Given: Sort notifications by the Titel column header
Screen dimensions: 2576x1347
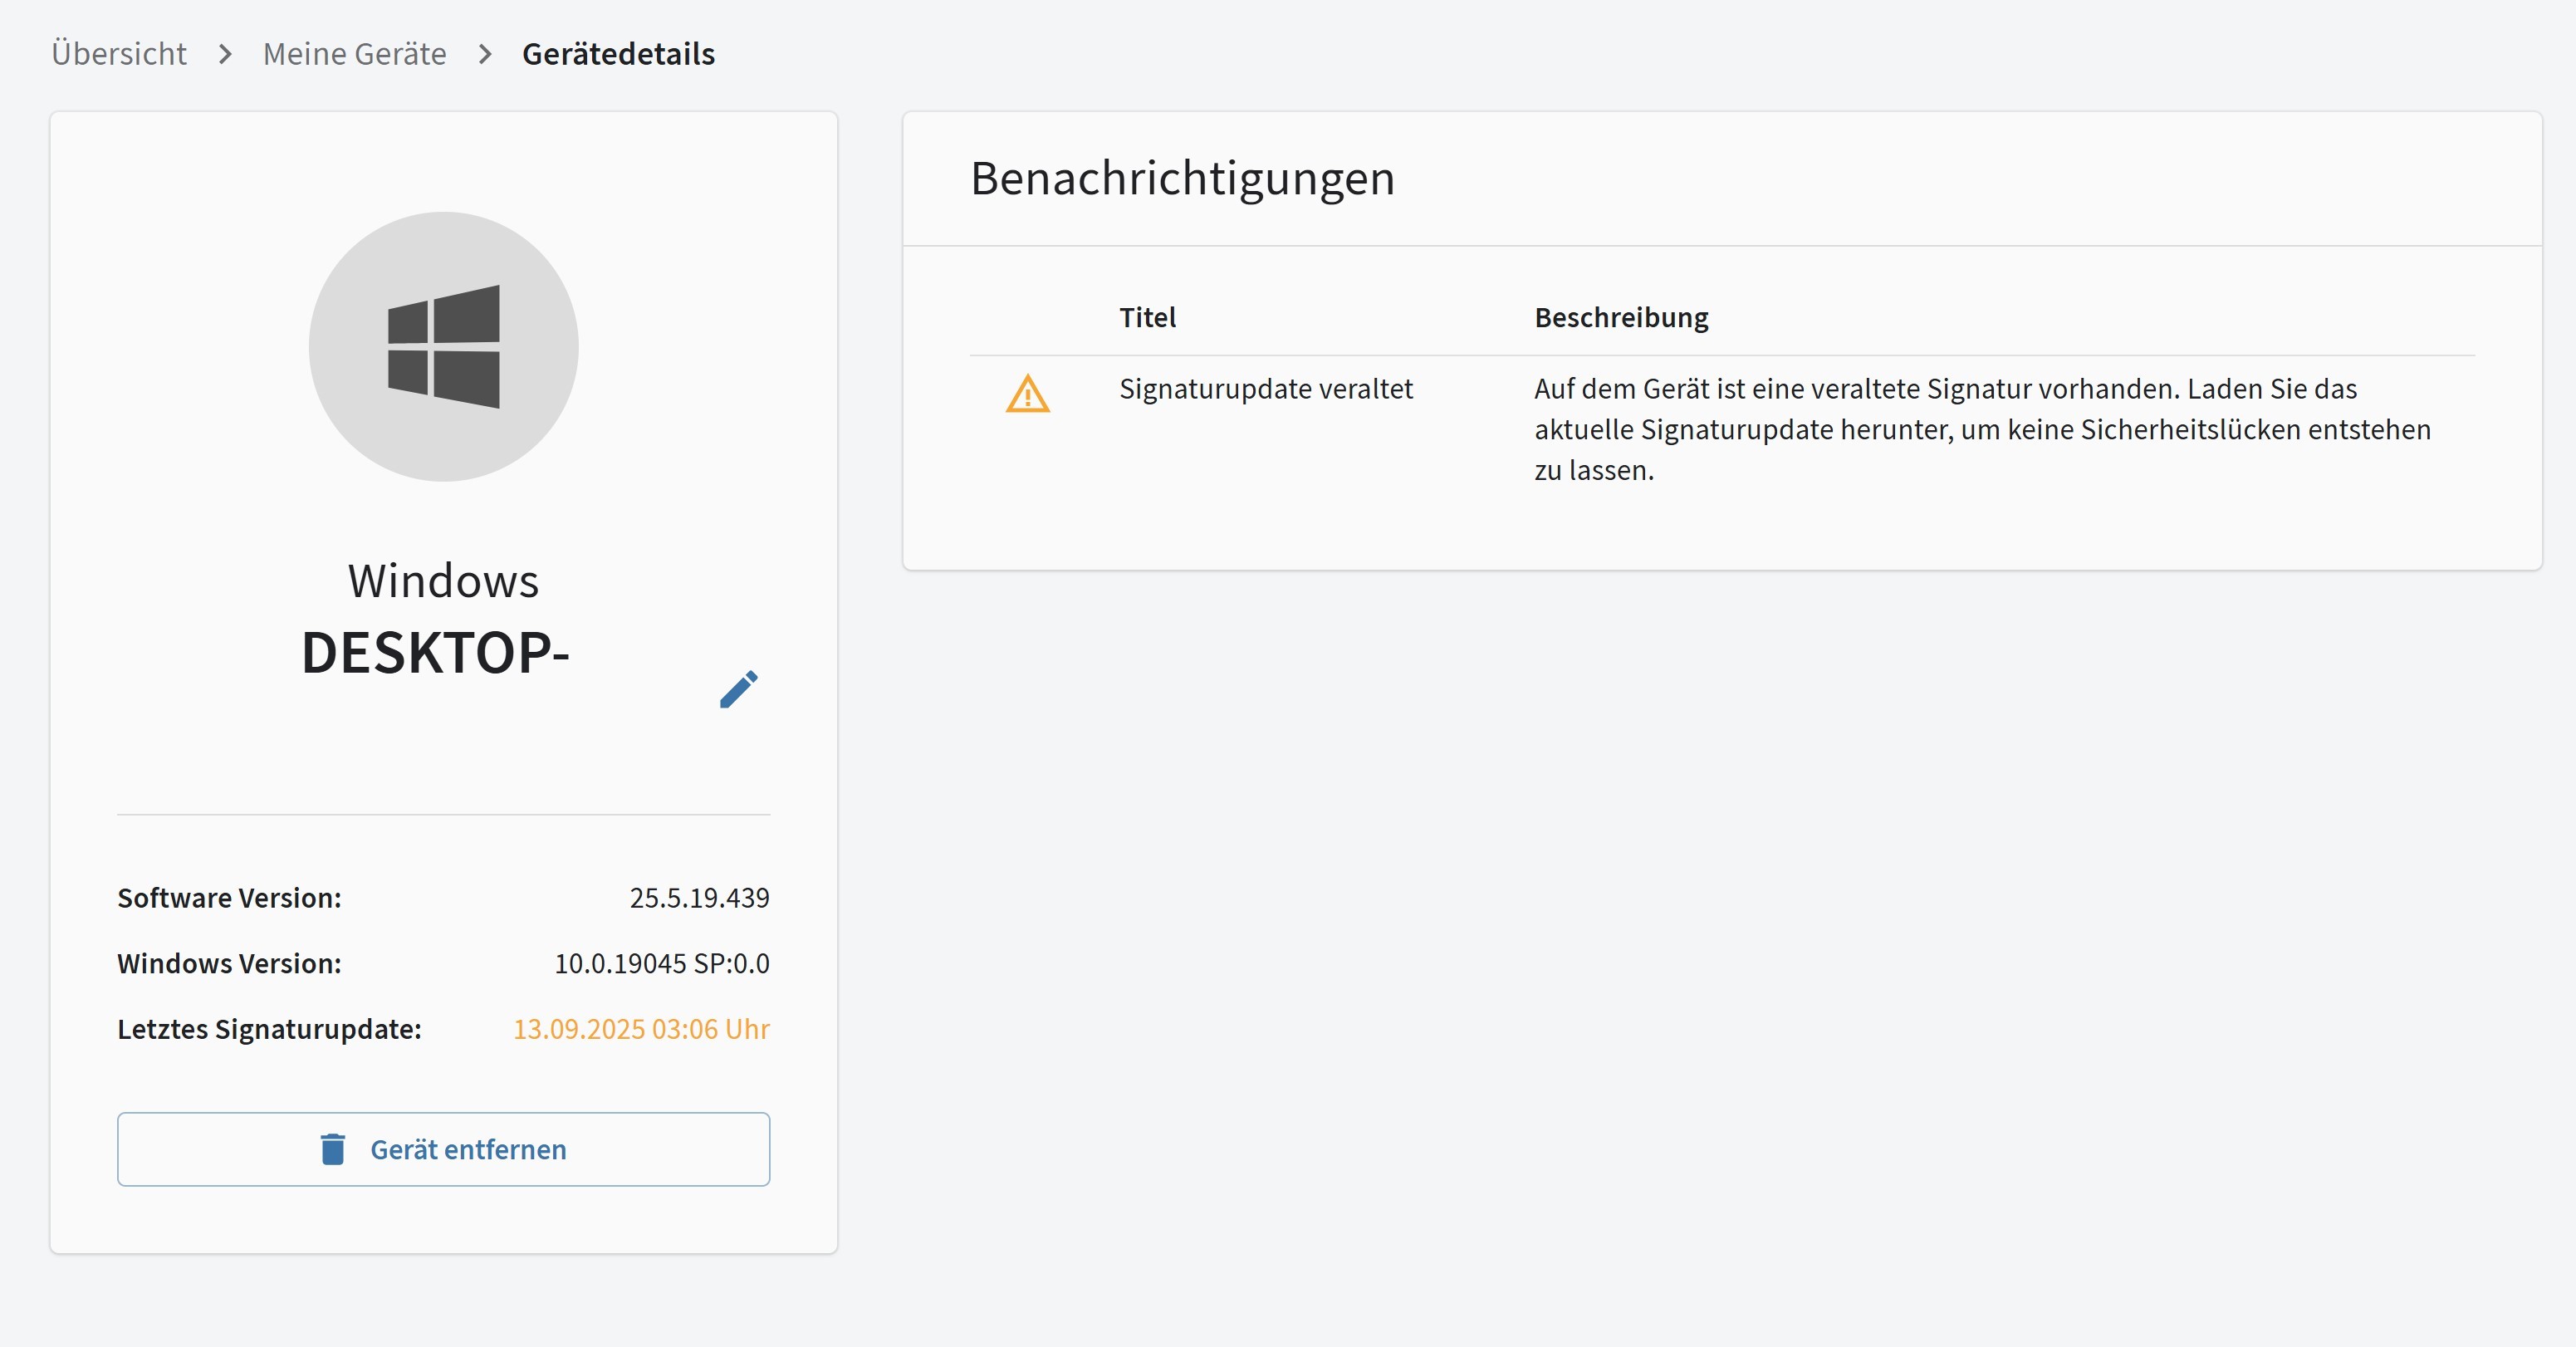Looking at the screenshot, I should 1147,317.
